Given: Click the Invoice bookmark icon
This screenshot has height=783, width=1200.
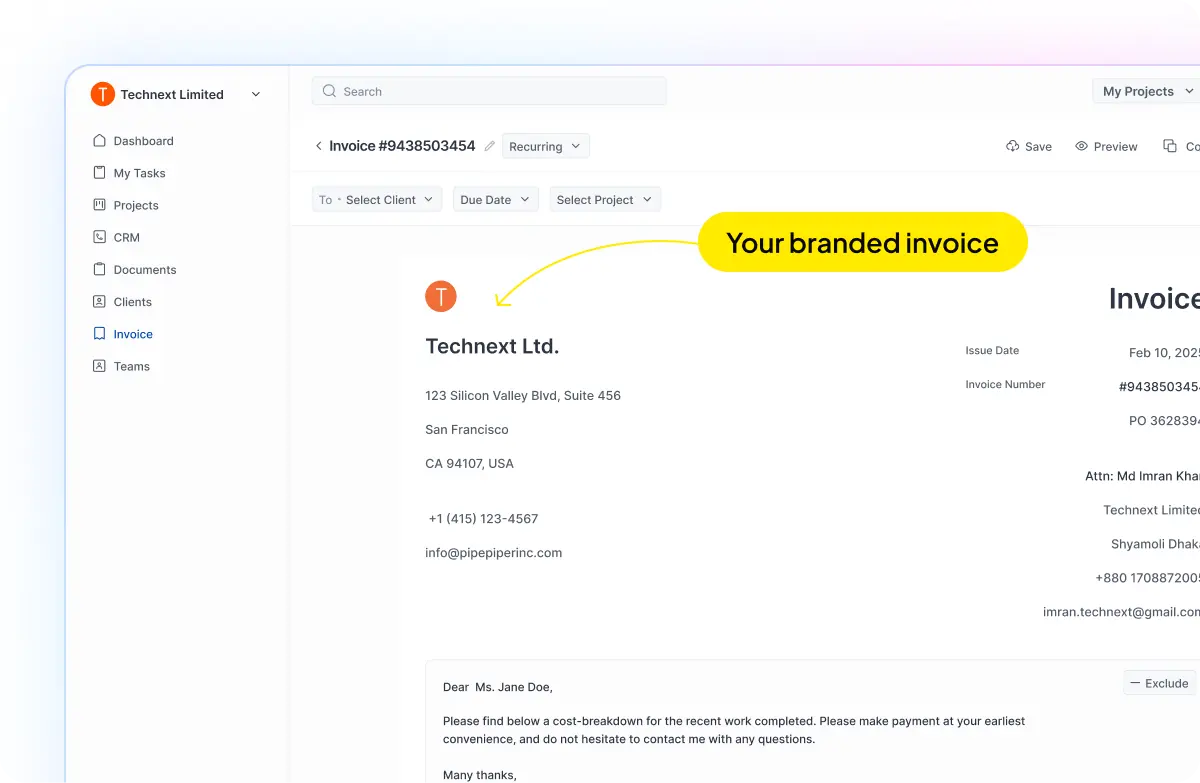Looking at the screenshot, I should pyautogui.click(x=99, y=333).
